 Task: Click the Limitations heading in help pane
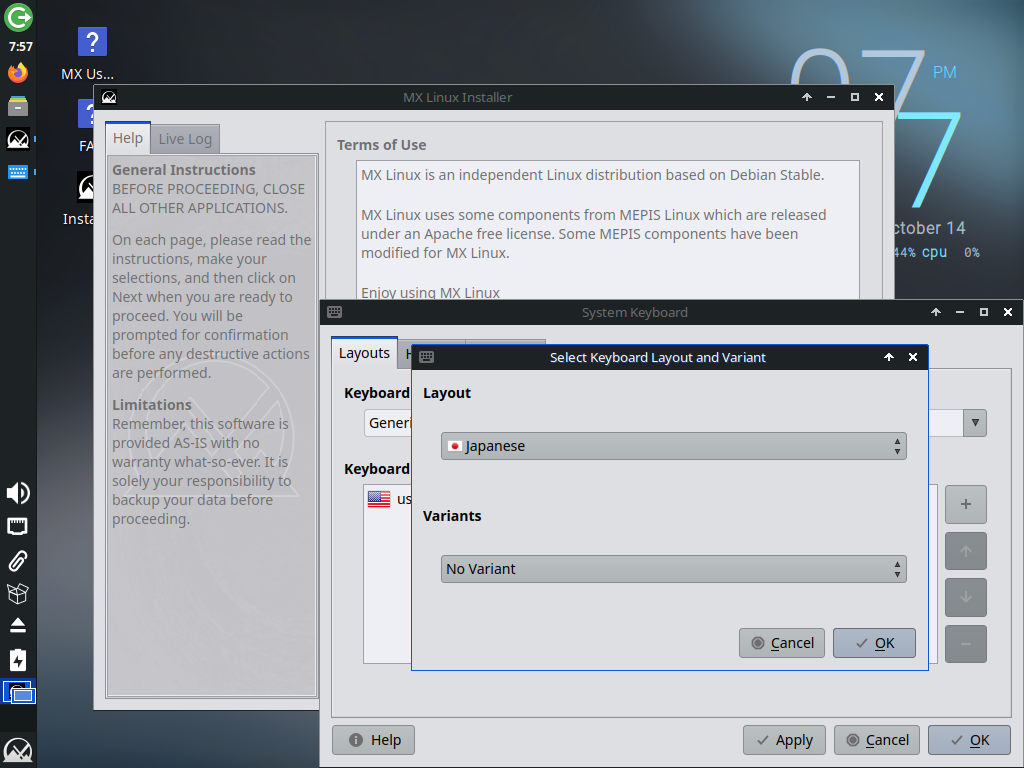point(152,405)
